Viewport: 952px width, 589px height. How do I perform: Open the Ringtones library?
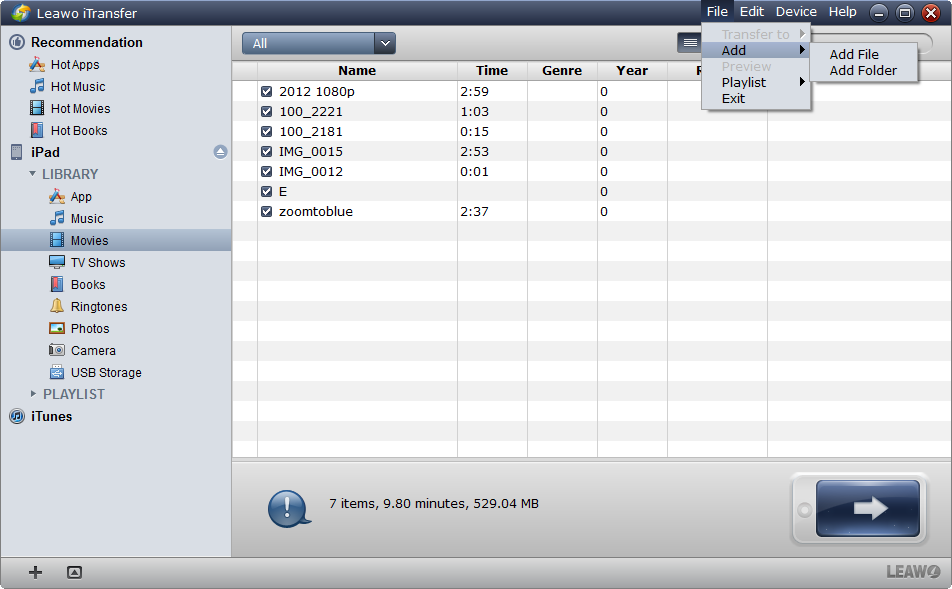coord(98,307)
